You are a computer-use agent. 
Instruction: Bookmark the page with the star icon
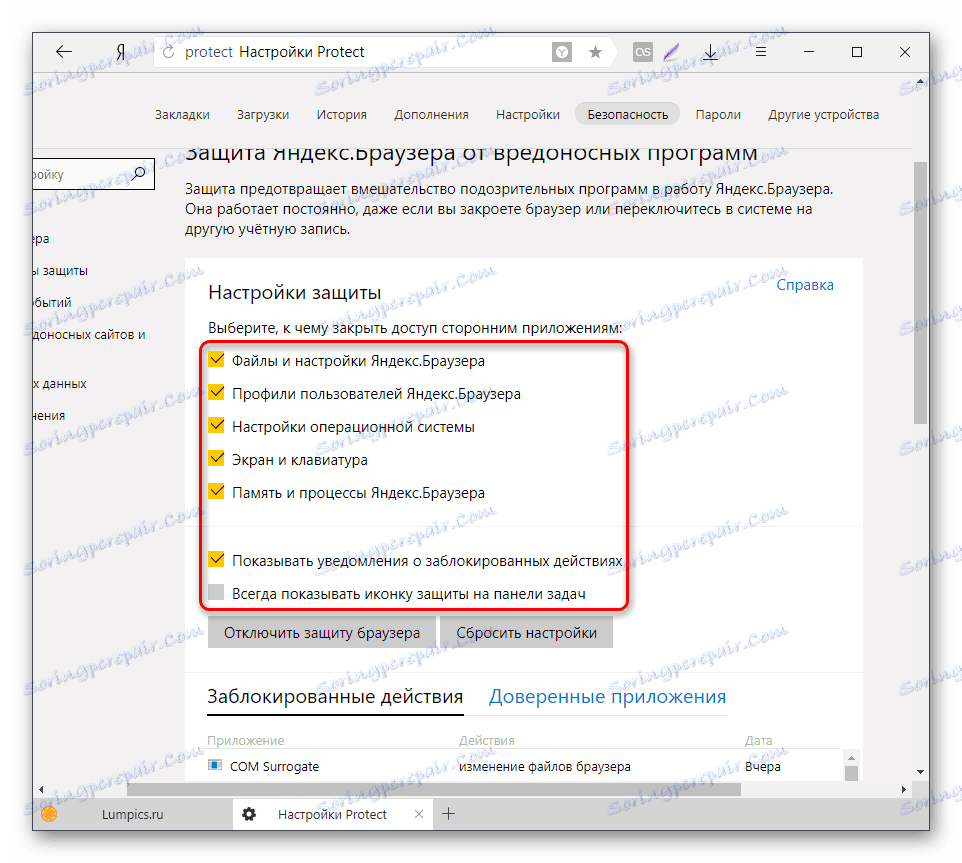coord(595,52)
